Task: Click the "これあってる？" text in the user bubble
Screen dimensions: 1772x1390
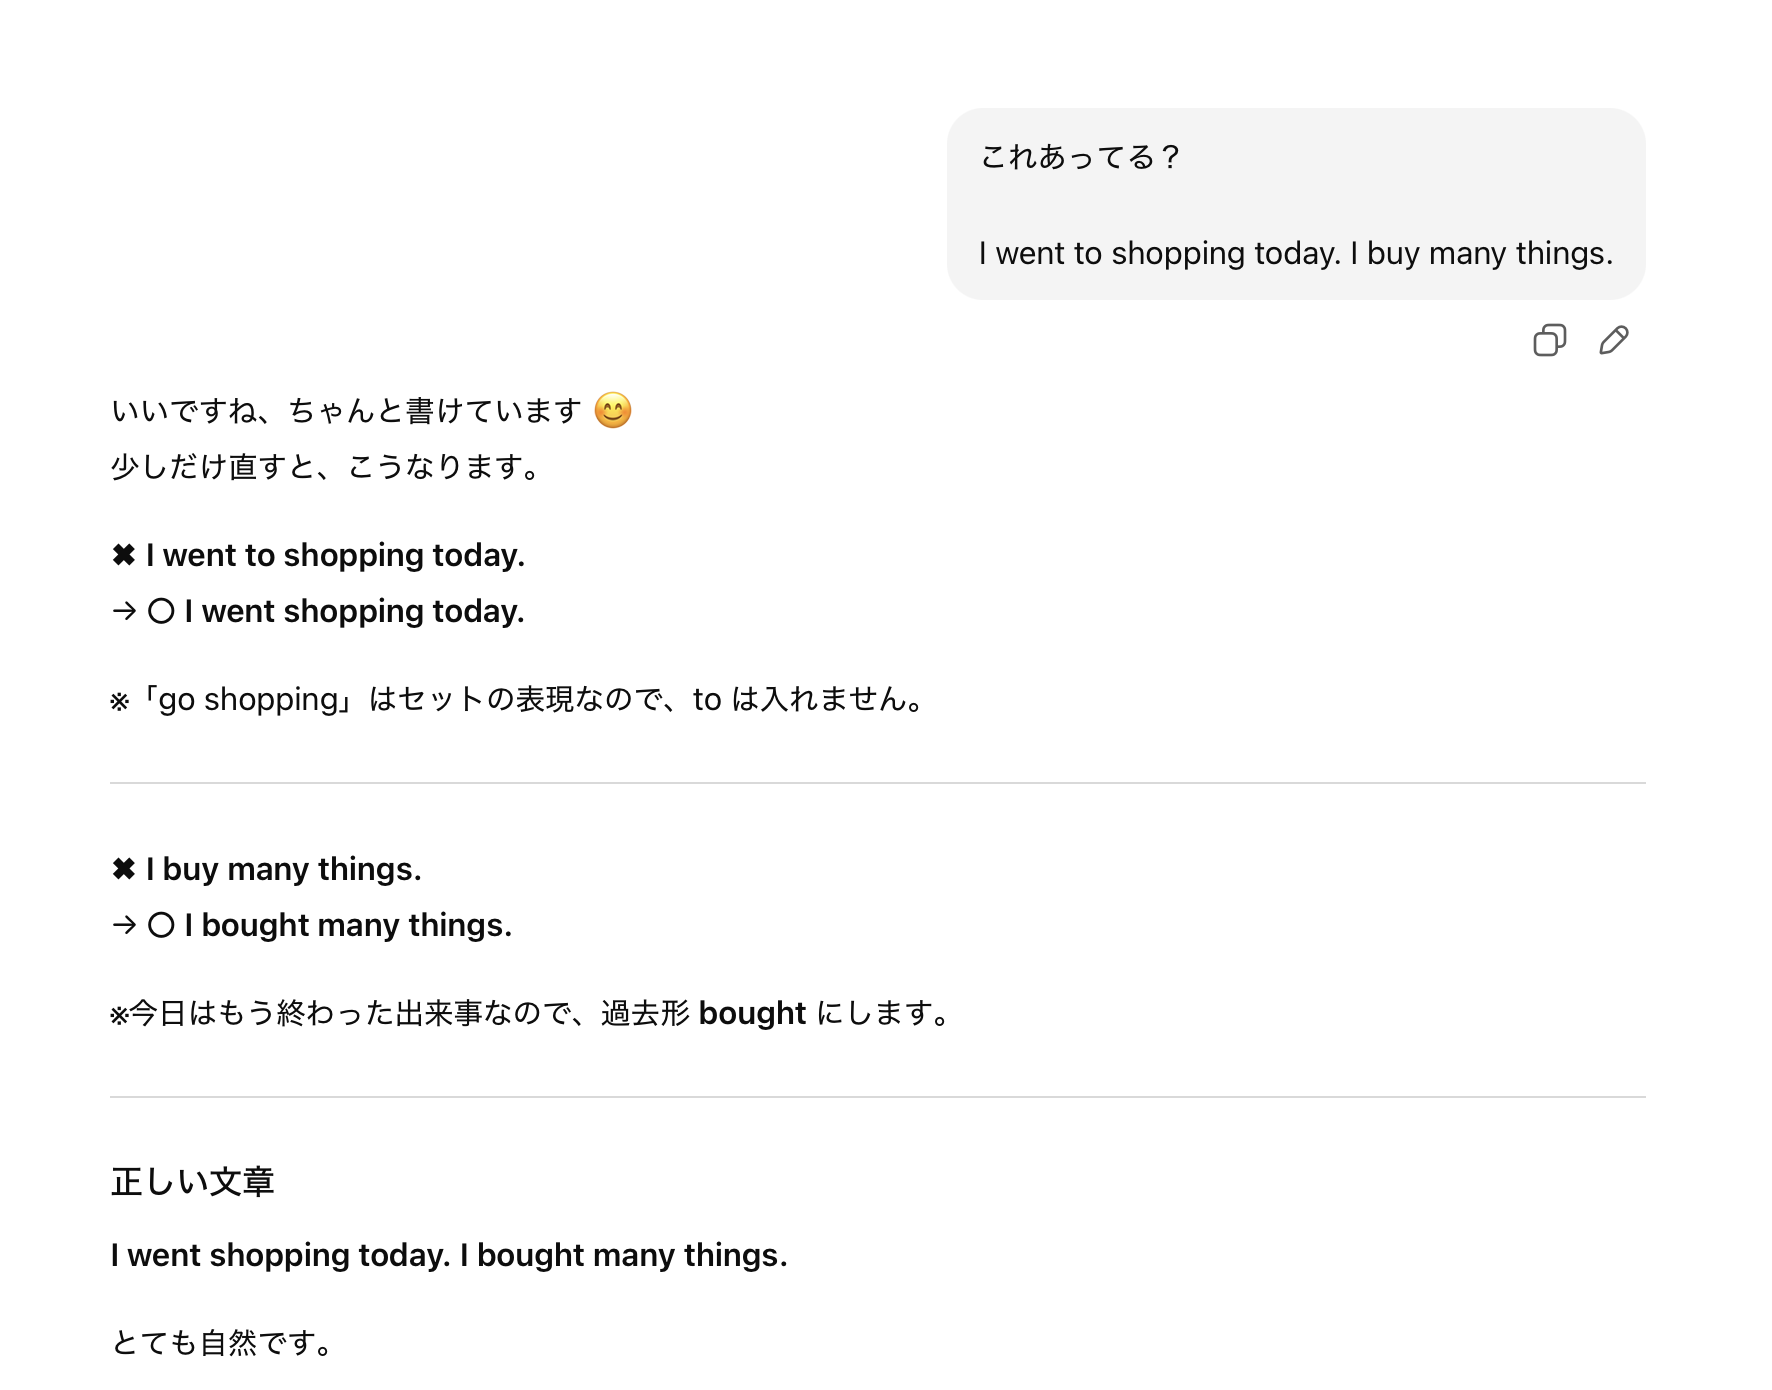Action: pyautogui.click(x=1081, y=157)
